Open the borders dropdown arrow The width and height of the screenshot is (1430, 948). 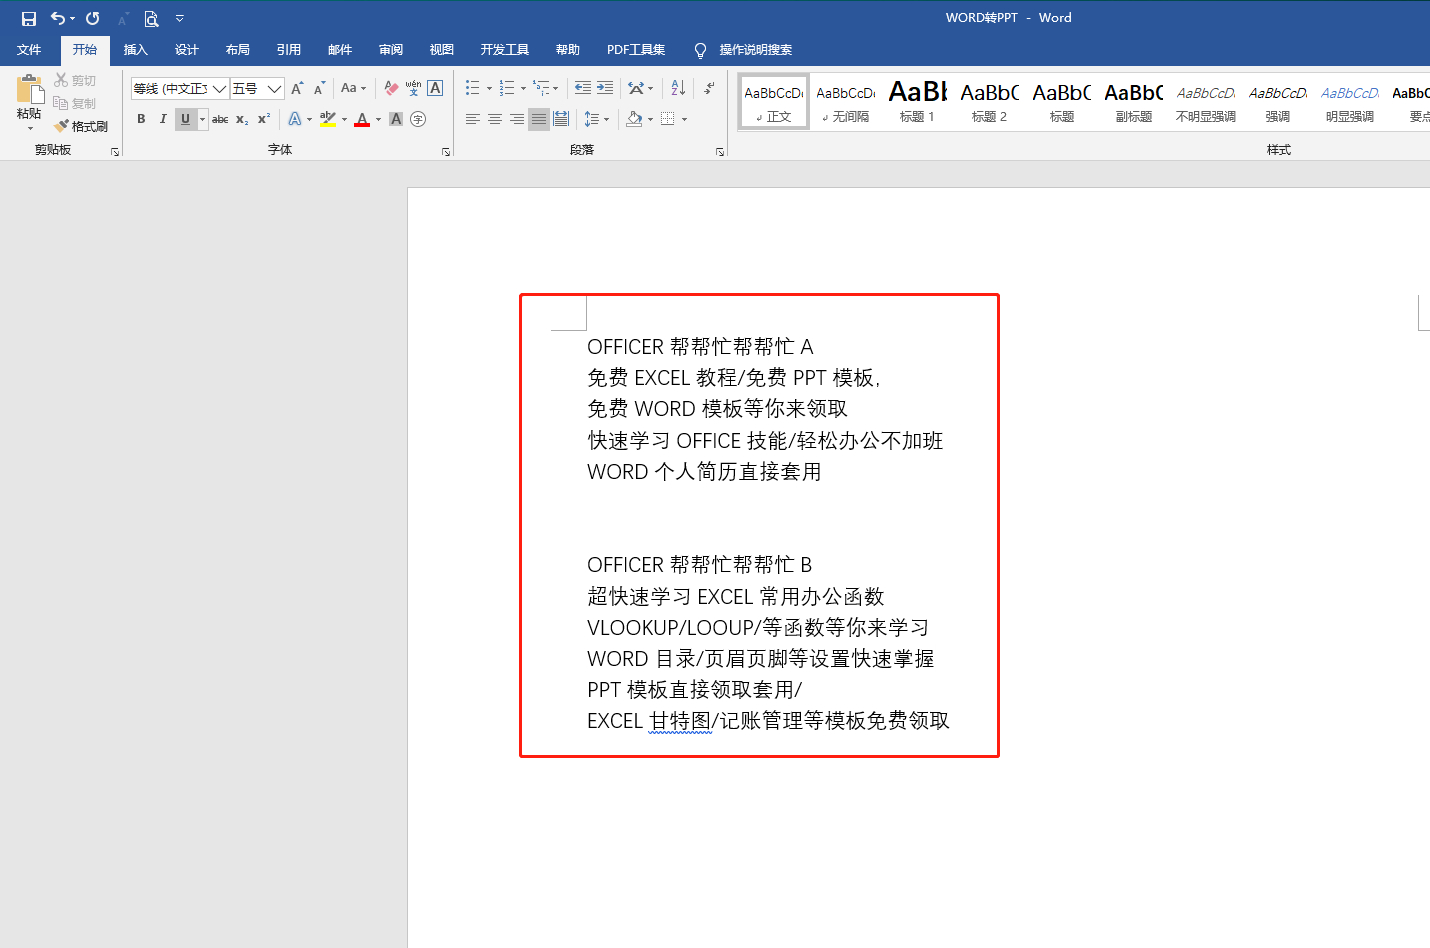685,119
